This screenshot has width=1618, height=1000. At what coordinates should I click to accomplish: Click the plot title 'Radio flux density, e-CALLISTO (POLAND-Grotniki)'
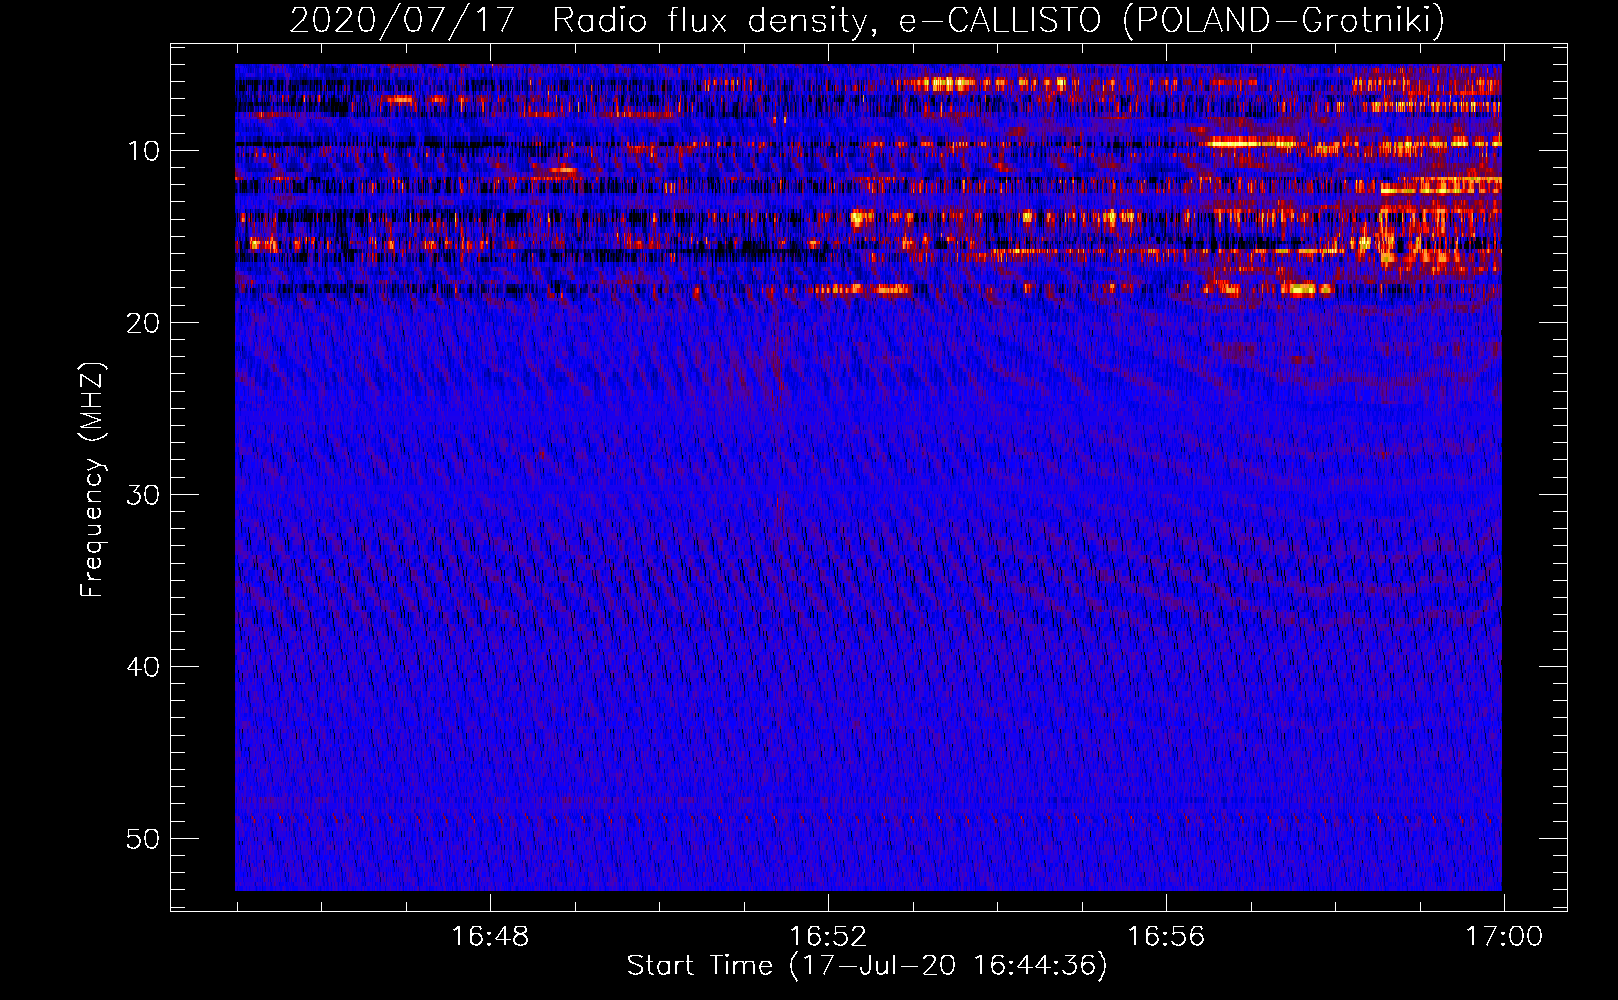pos(998,21)
